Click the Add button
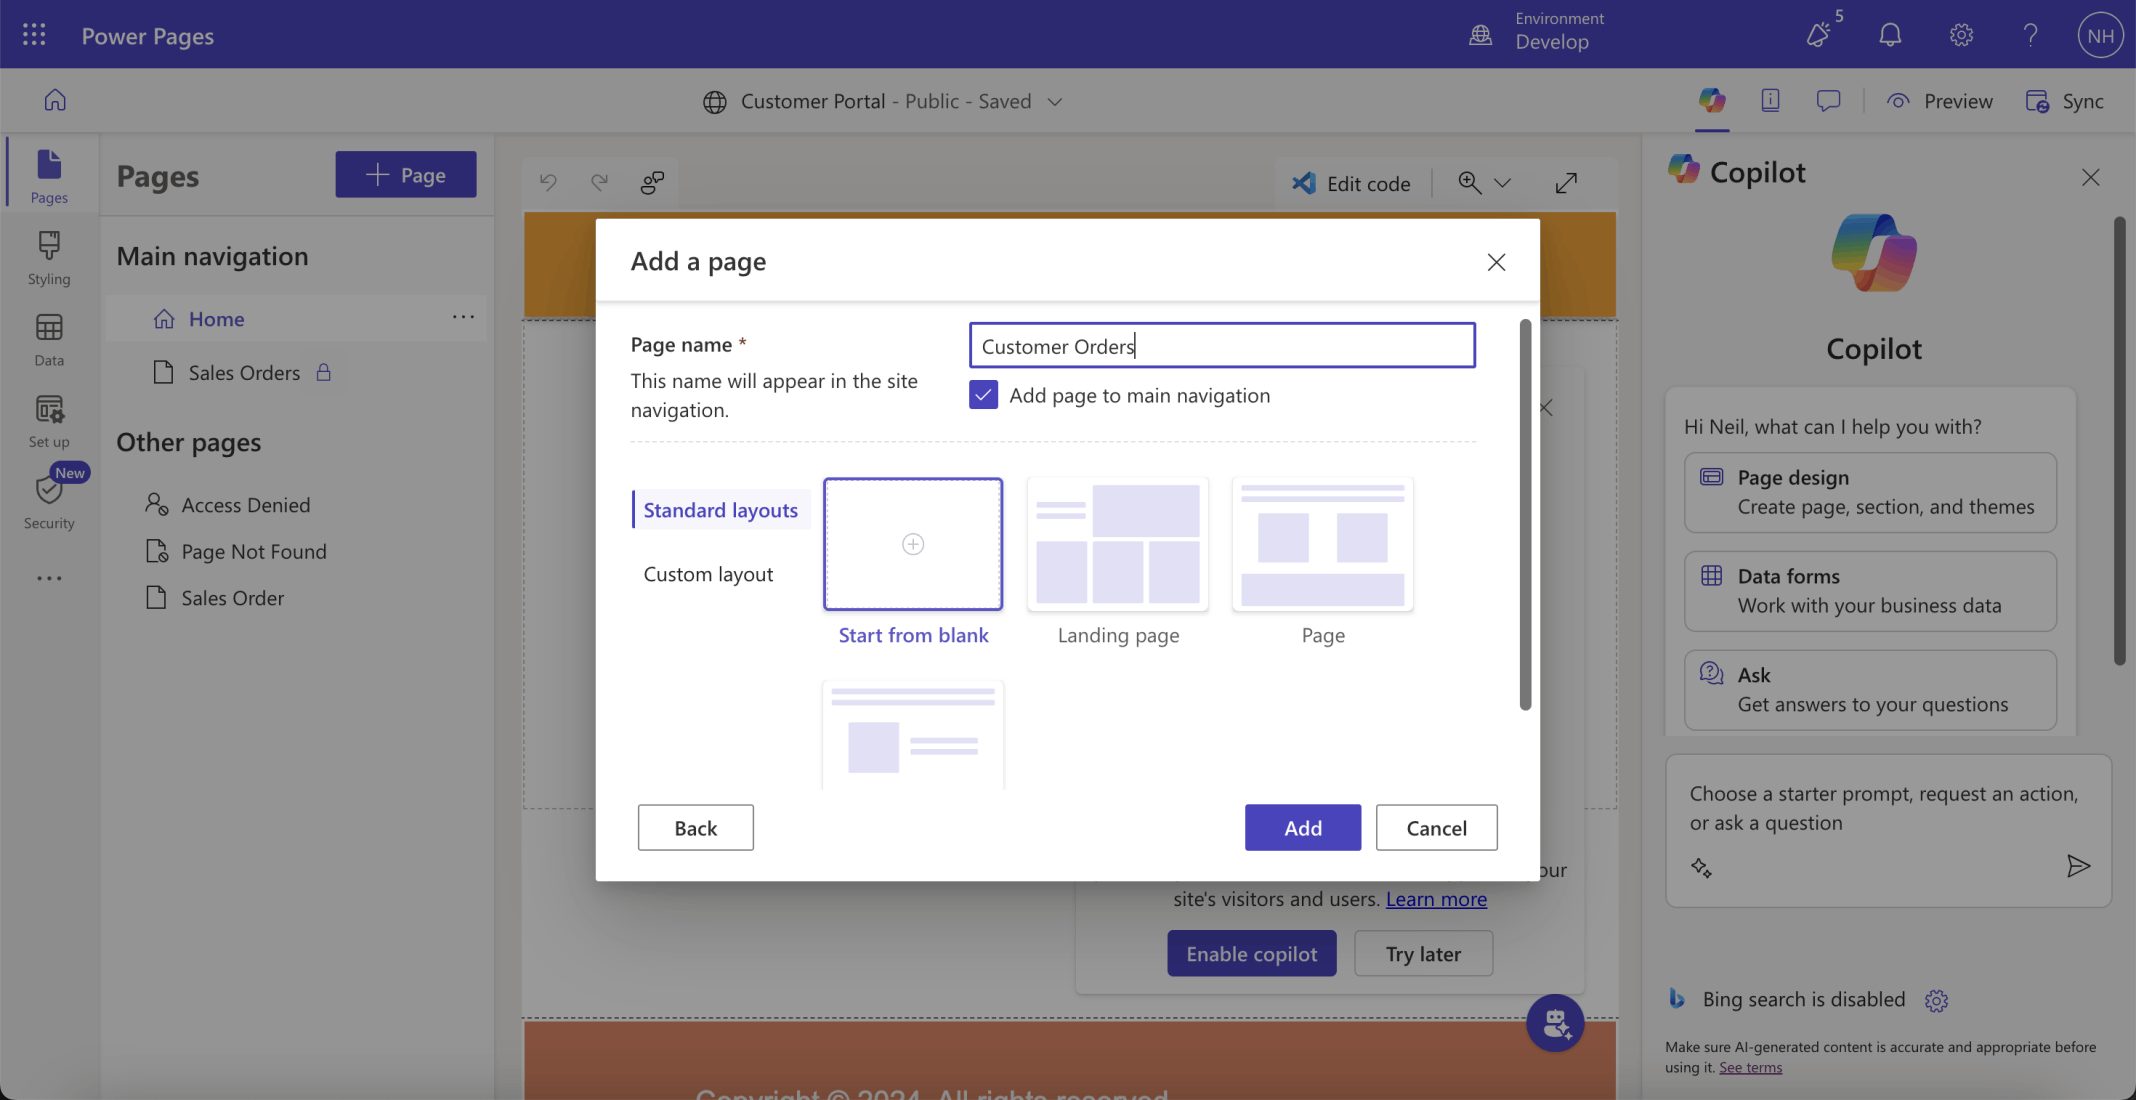 [1302, 828]
